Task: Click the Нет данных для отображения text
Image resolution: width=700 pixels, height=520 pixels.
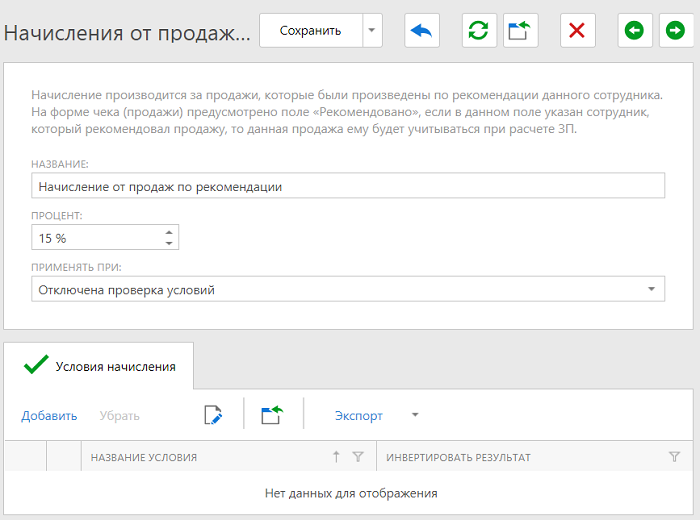Action: pos(351,493)
